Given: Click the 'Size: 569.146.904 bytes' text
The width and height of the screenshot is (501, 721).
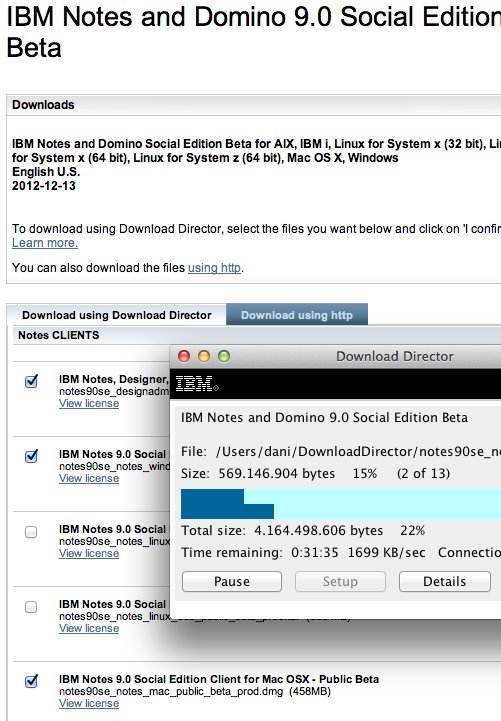Looking at the screenshot, I should 258,473.
